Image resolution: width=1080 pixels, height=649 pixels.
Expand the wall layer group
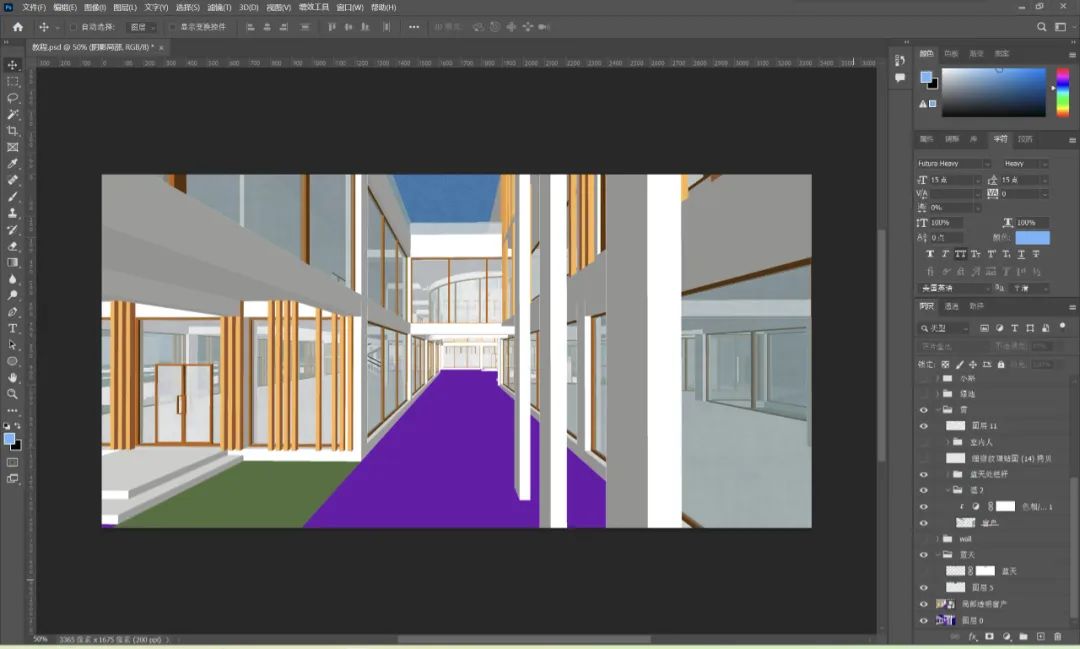tap(937, 539)
